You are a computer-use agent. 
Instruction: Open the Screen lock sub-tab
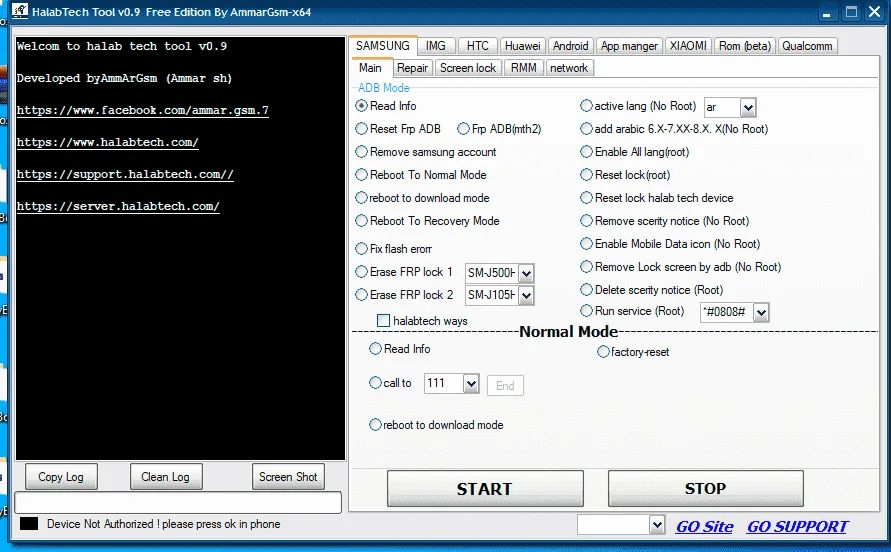pos(468,68)
